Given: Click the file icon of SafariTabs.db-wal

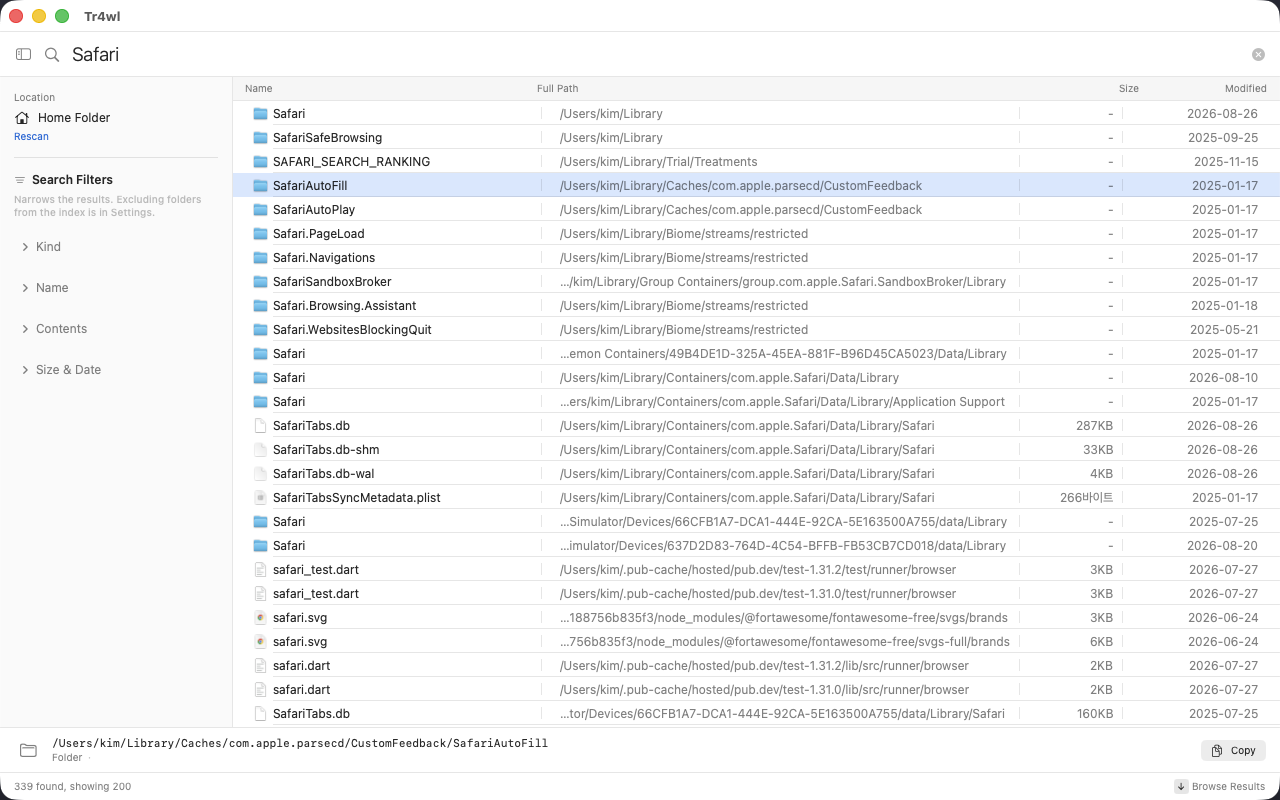Looking at the screenshot, I should (x=260, y=473).
